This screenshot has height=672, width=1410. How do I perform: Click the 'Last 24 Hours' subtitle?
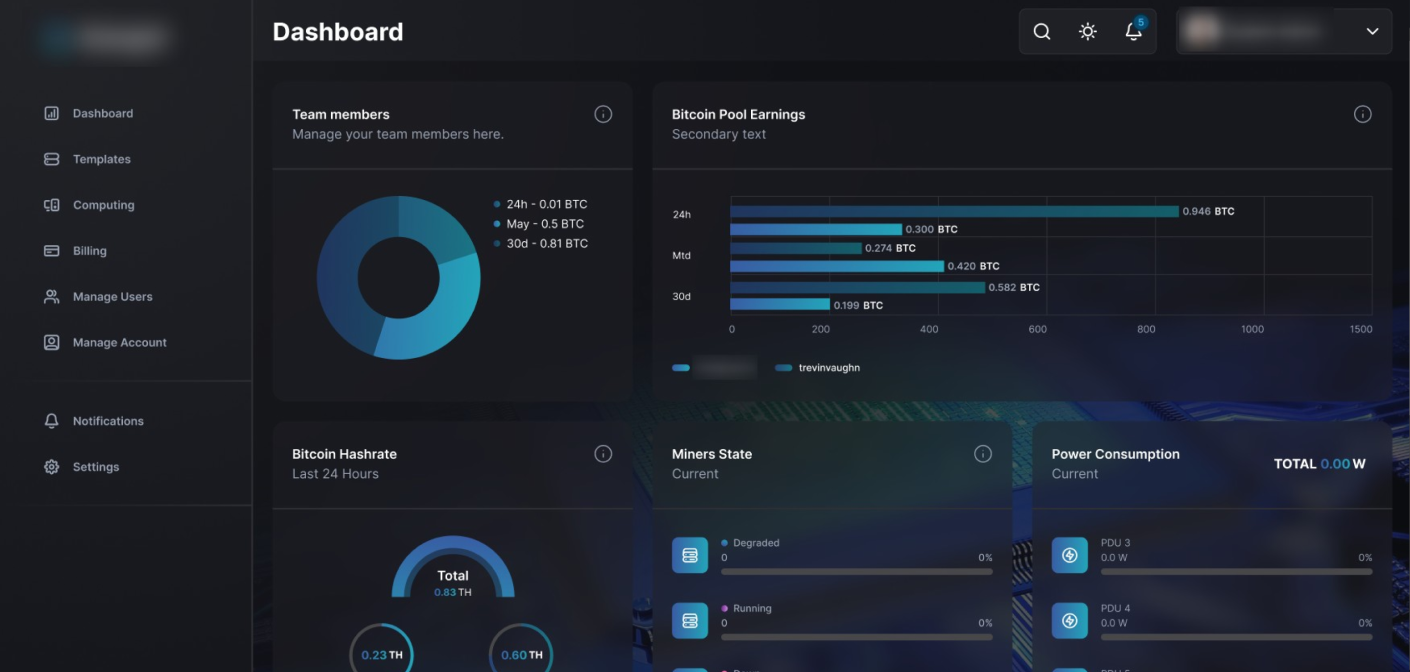point(335,474)
